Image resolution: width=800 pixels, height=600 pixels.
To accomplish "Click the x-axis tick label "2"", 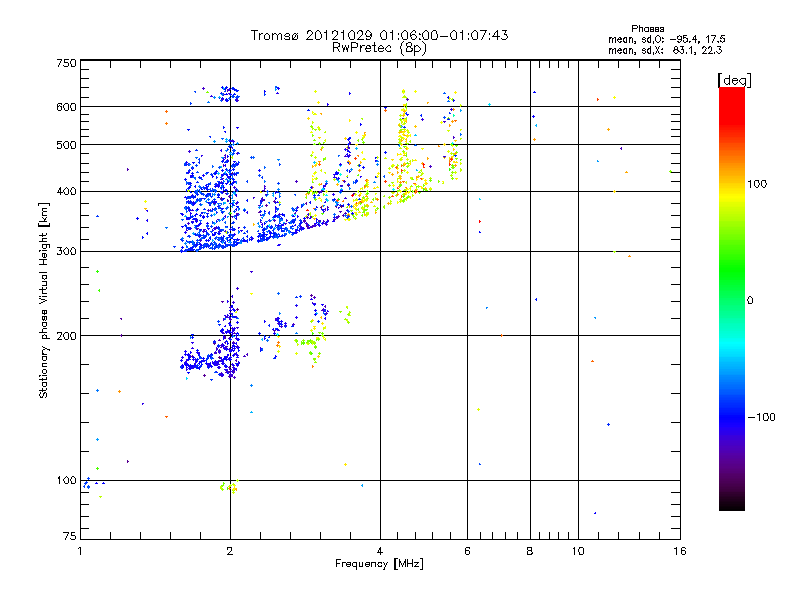I will [230, 551].
